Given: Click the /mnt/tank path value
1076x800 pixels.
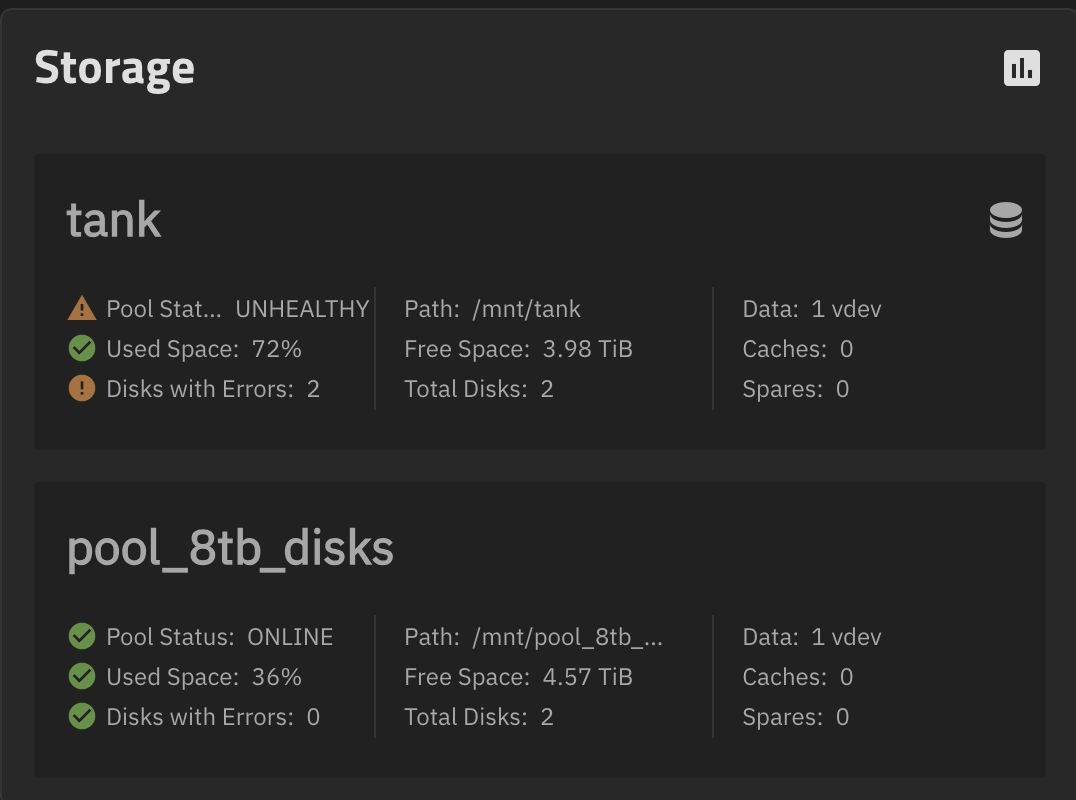Looking at the screenshot, I should pos(526,309).
